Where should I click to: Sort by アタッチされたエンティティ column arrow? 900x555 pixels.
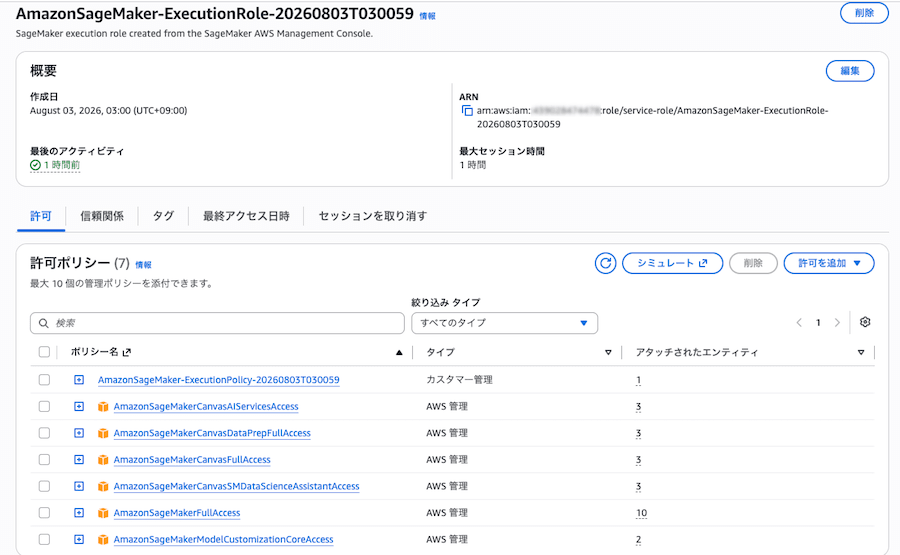861,352
